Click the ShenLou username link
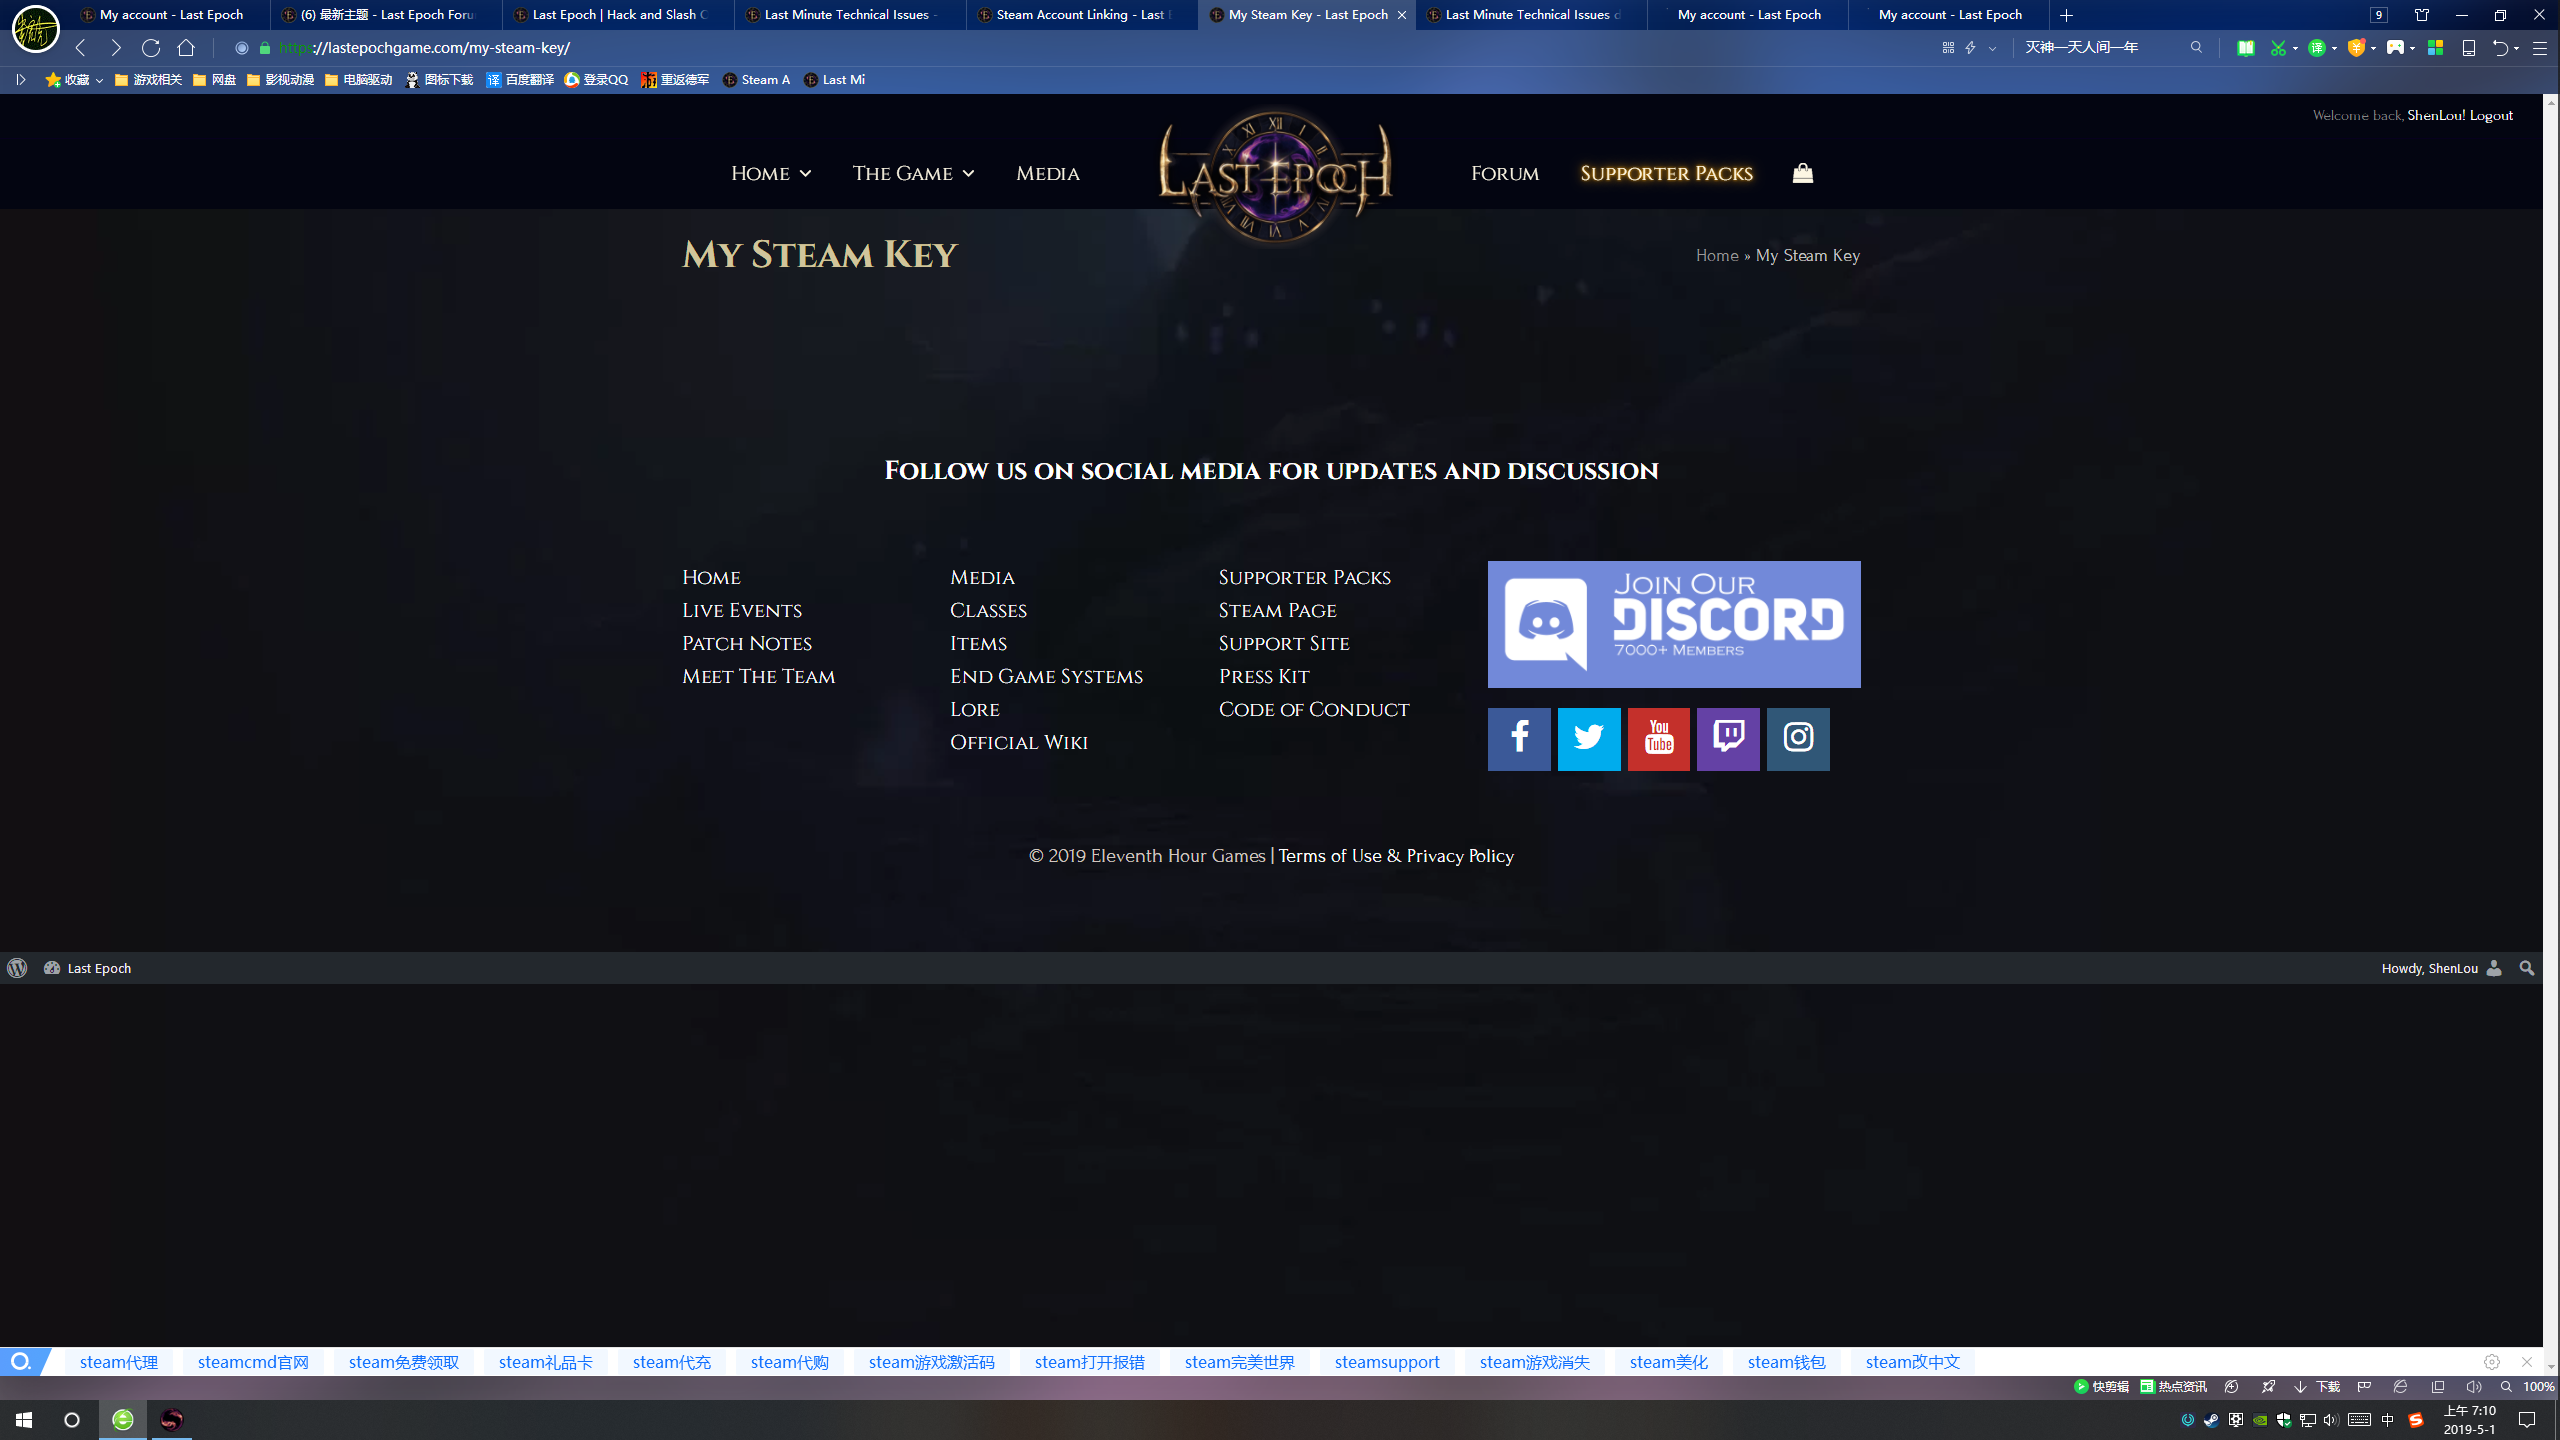Viewport: 2560px width, 1440px height. coord(2435,115)
